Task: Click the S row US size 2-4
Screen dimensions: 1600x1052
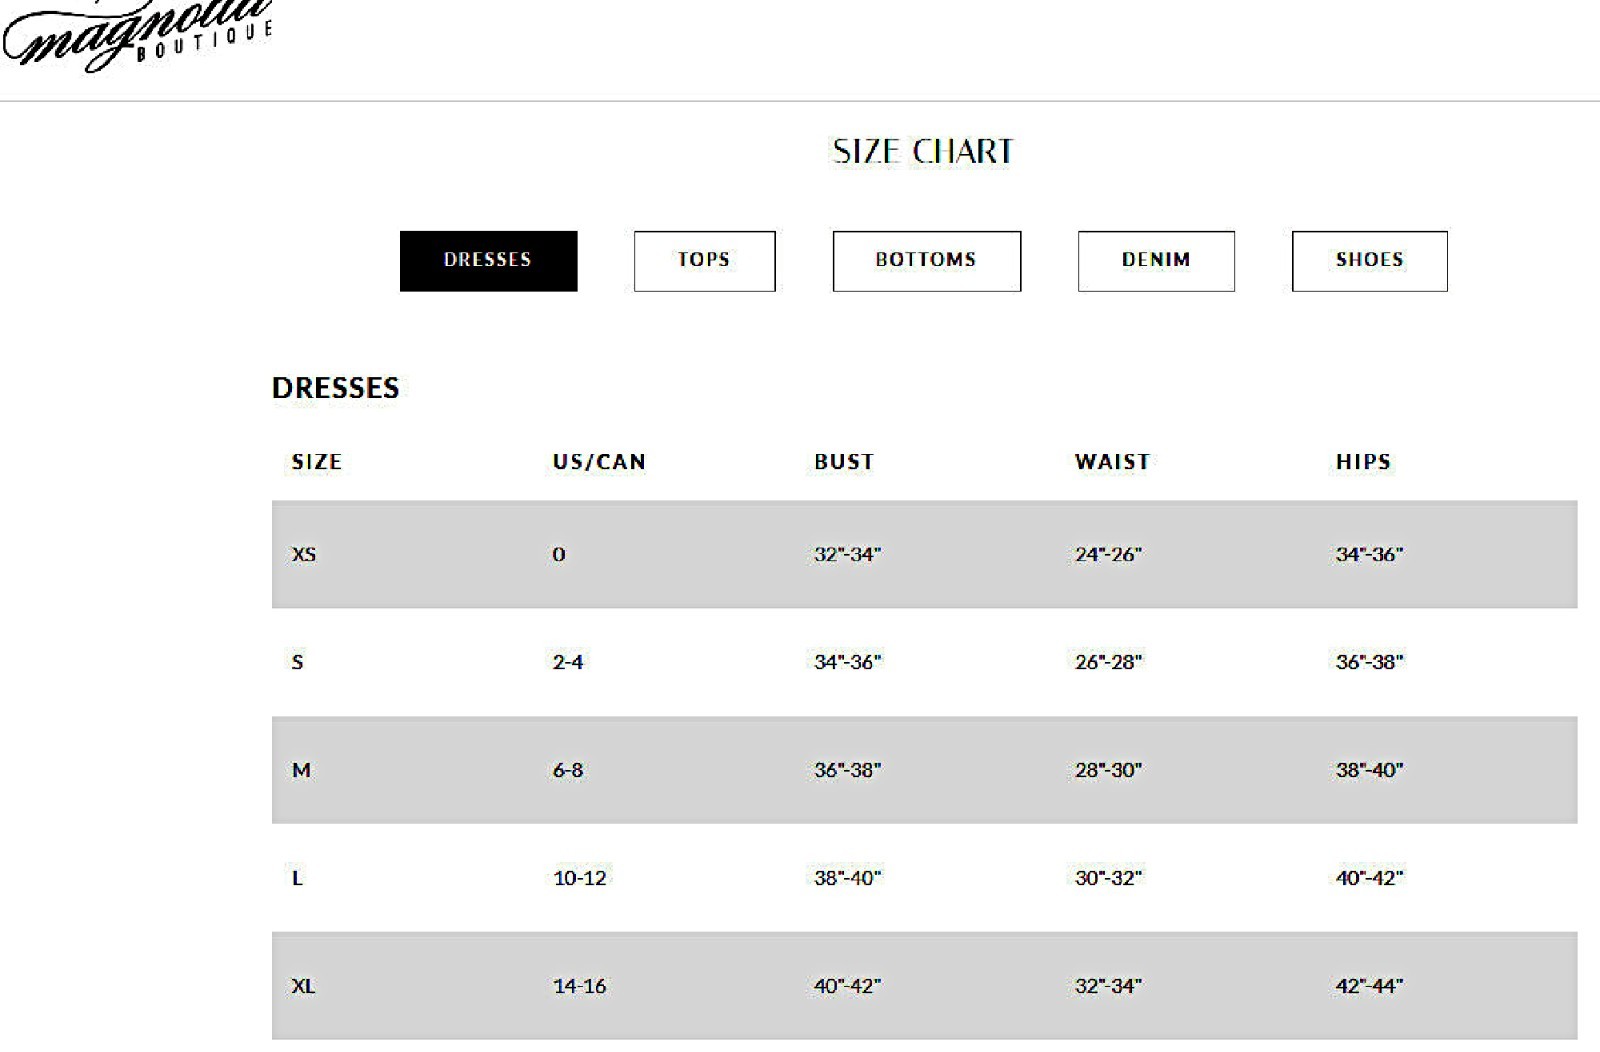Action: click(568, 662)
